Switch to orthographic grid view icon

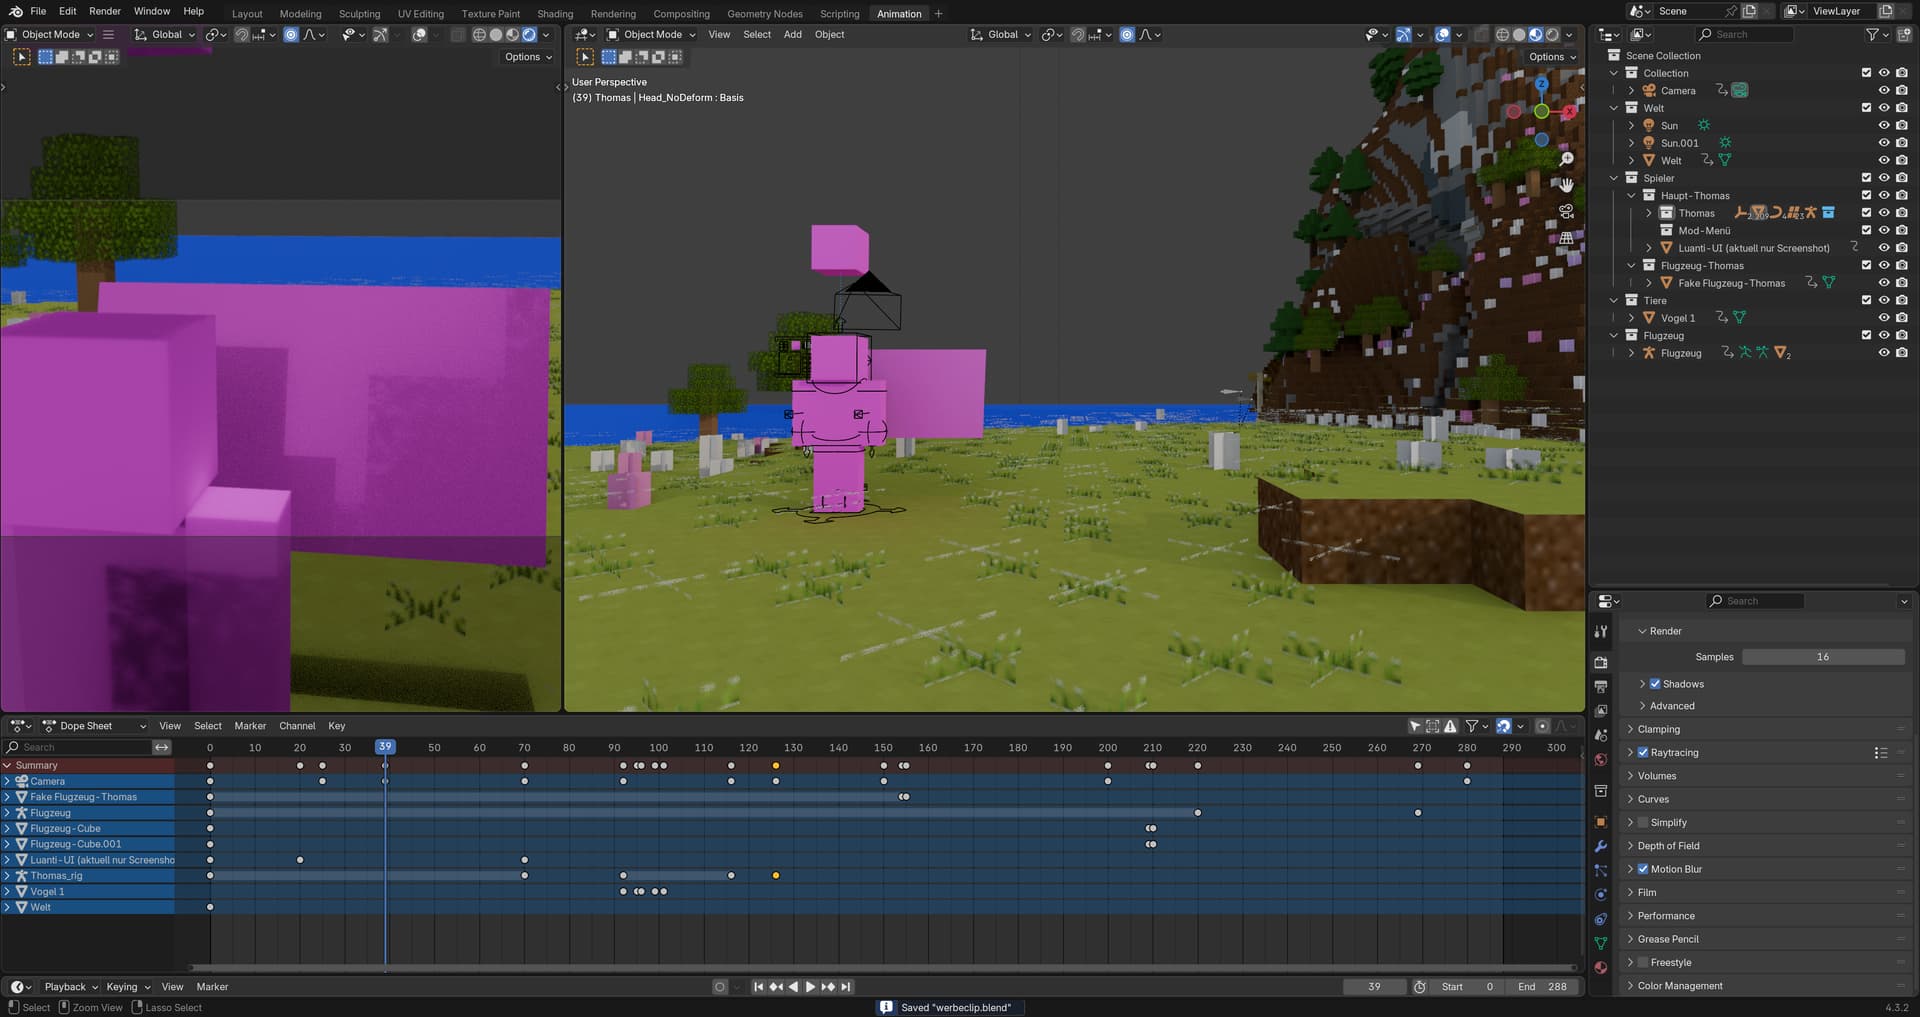1566,238
